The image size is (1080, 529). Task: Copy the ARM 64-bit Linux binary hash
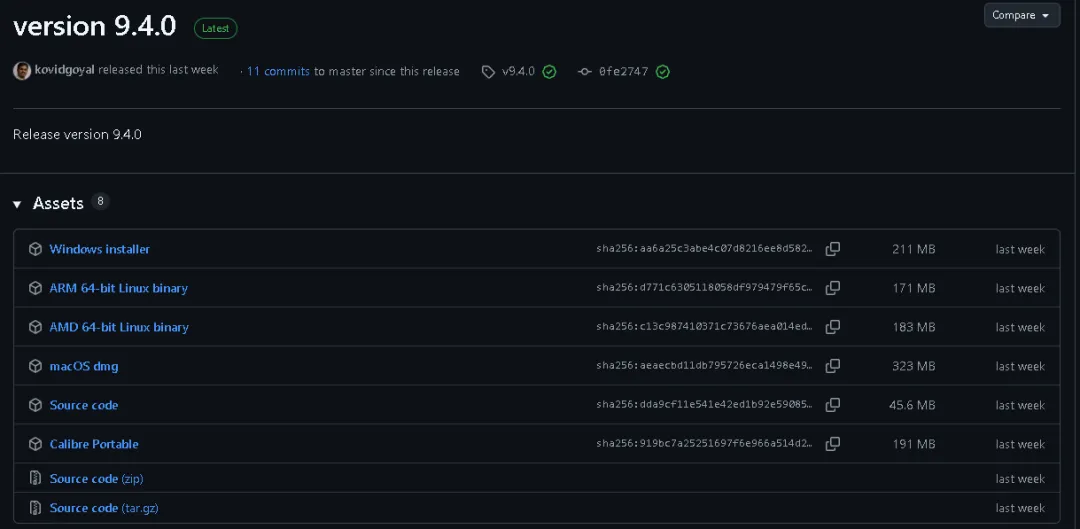[833, 288]
